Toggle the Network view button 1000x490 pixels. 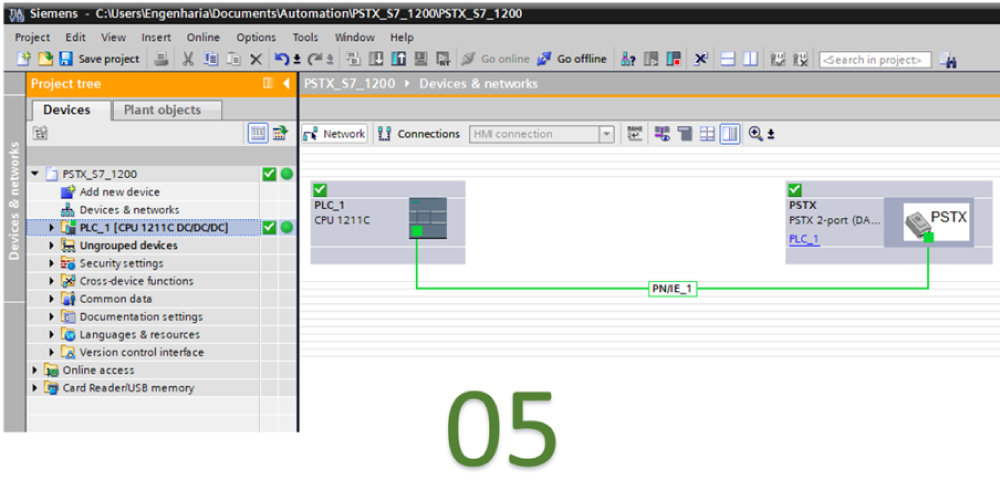(x=335, y=134)
